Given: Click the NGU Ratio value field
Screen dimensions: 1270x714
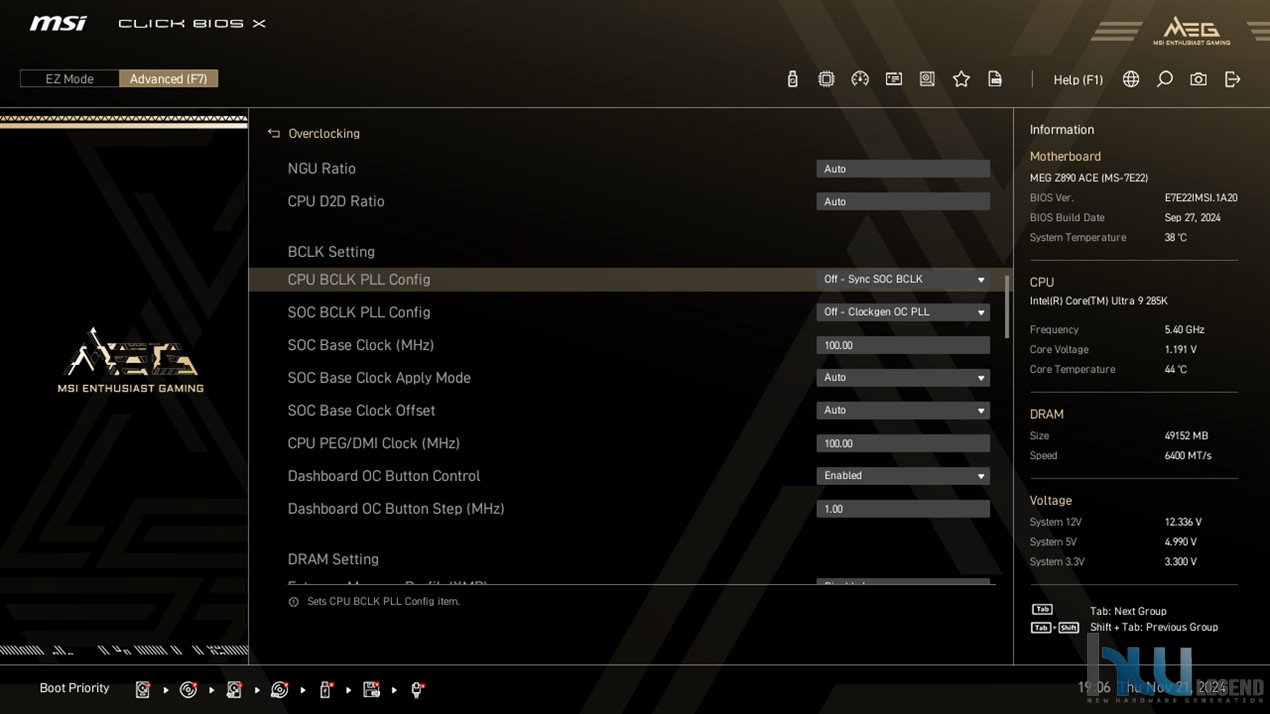Looking at the screenshot, I should click(903, 169).
